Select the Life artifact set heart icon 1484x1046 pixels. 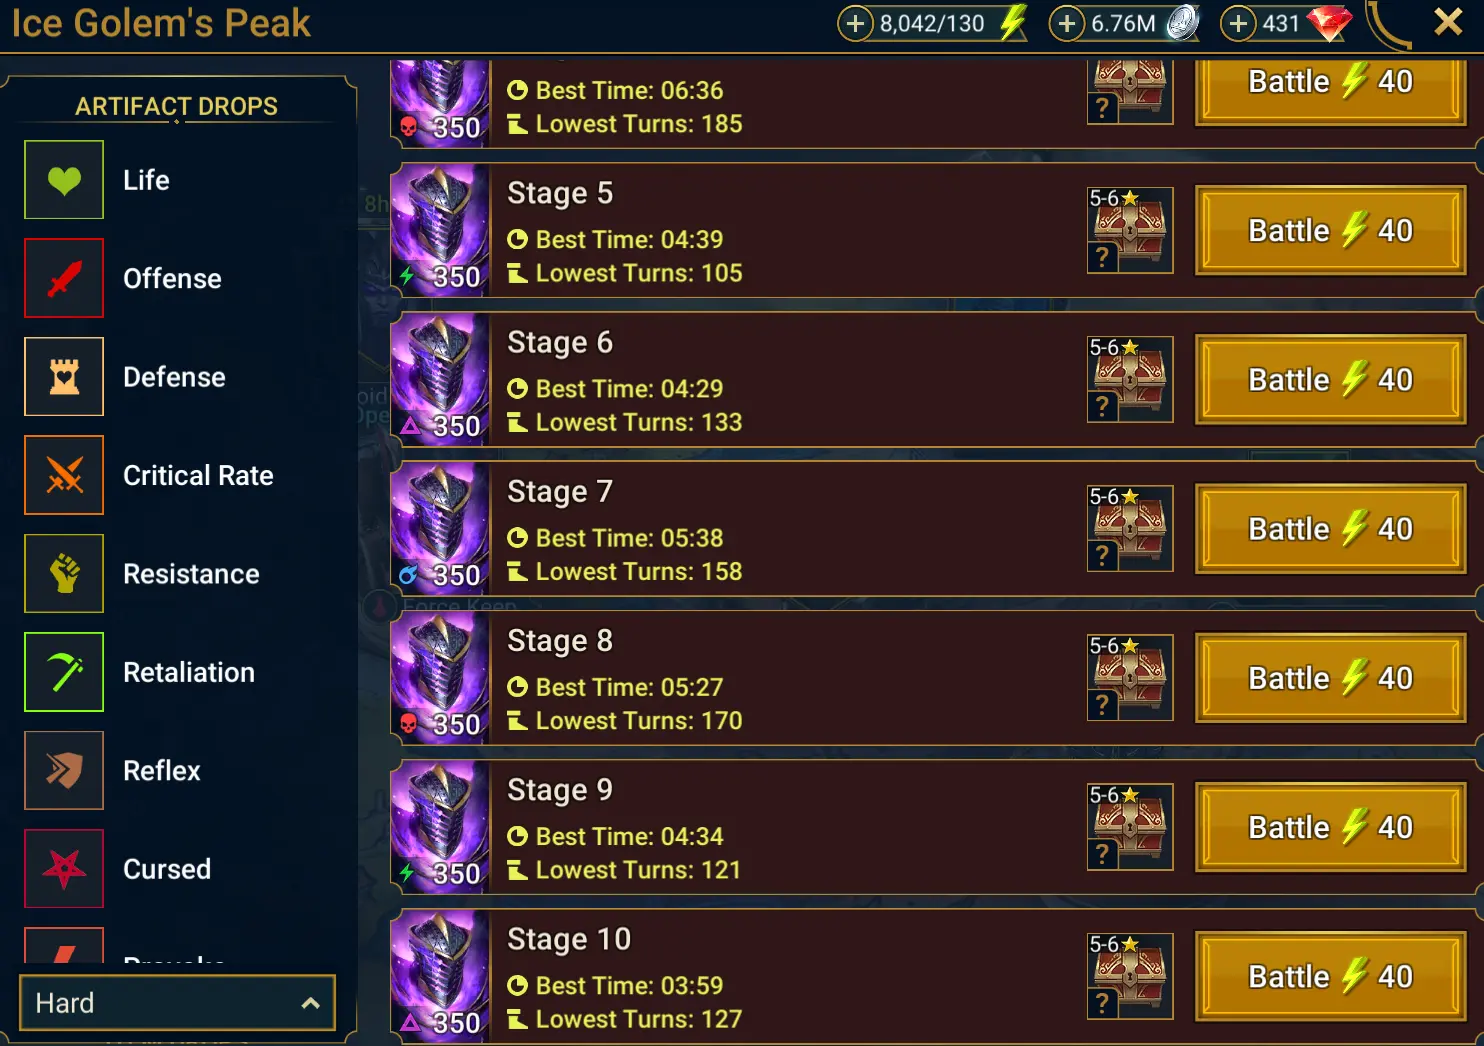(64, 180)
